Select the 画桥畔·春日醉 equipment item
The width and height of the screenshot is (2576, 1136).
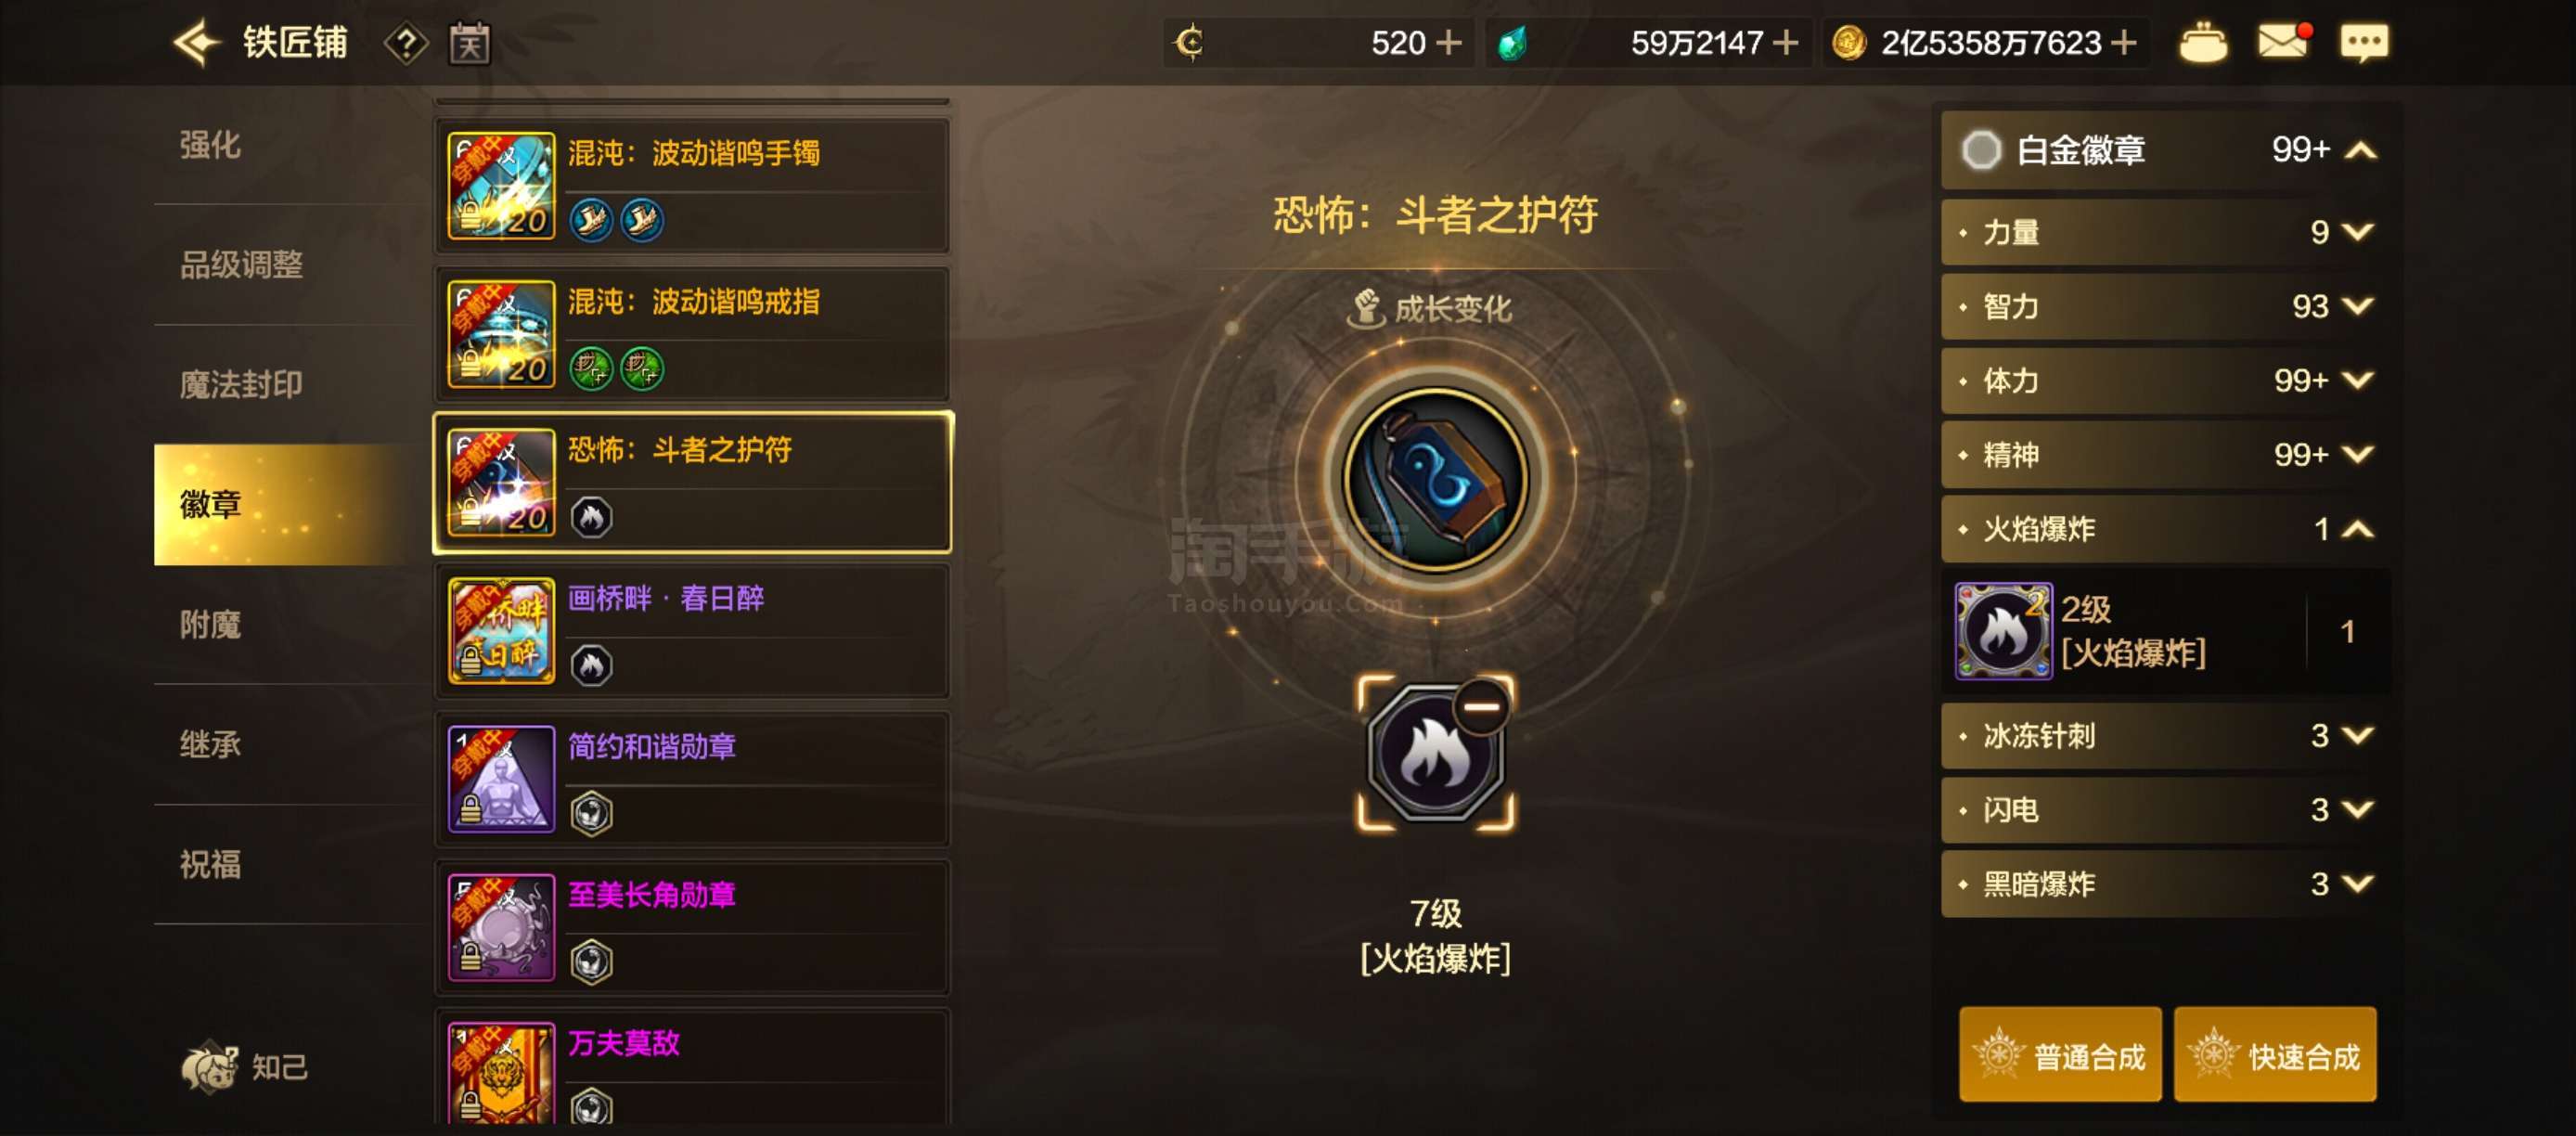tap(692, 631)
